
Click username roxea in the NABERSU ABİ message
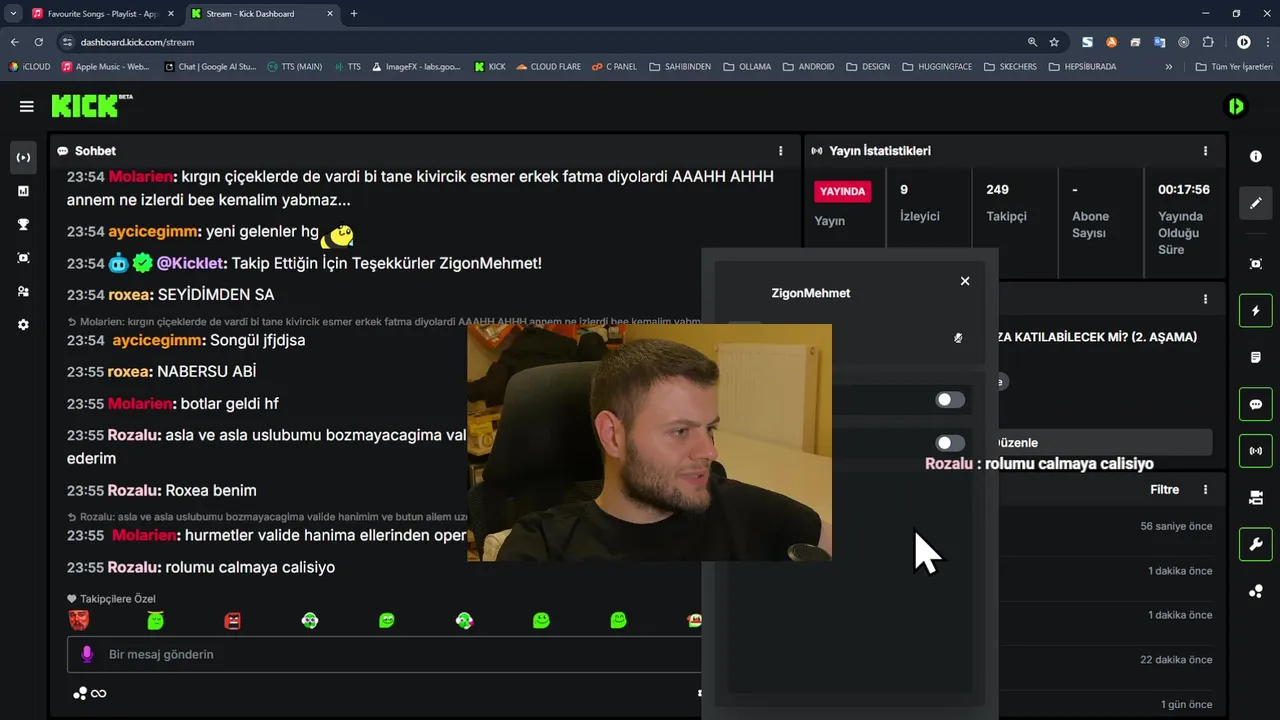click(128, 371)
